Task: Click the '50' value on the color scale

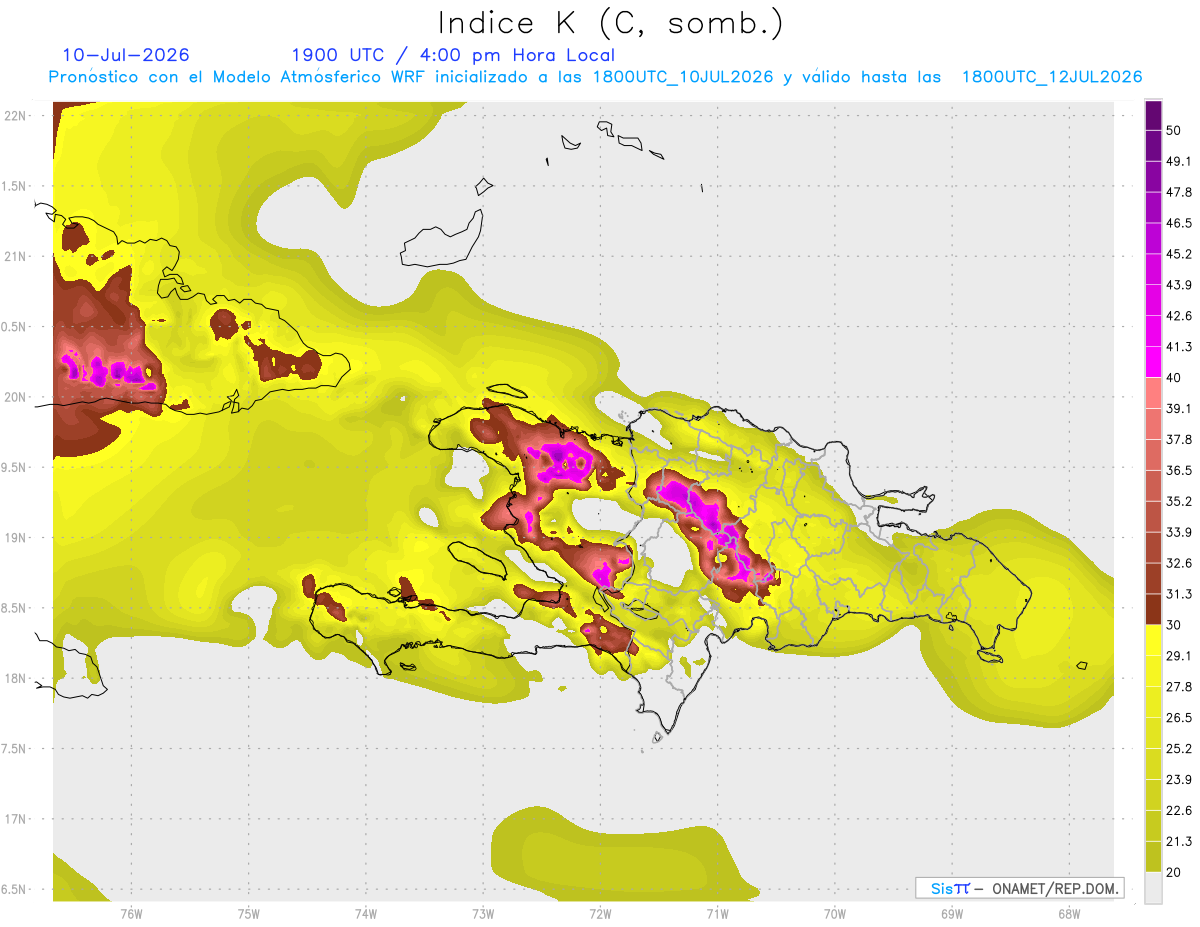Action: pos(1174,130)
